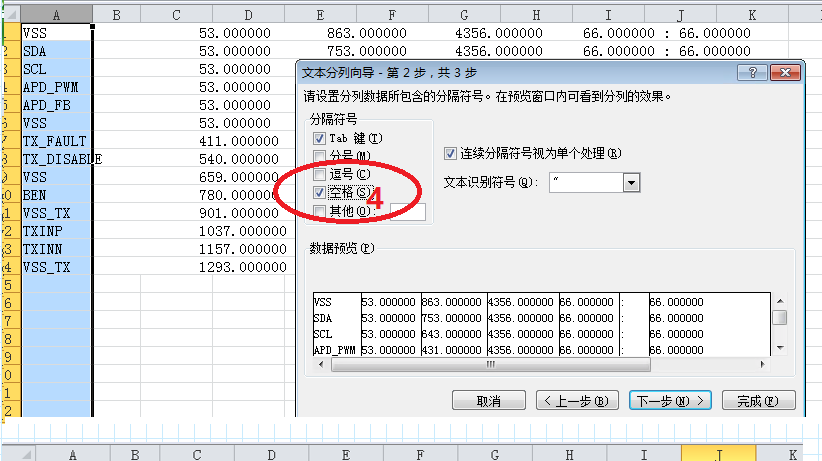The width and height of the screenshot is (822, 461).
Task: Close the 文本分列向导 dialog
Action: [x=785, y=72]
